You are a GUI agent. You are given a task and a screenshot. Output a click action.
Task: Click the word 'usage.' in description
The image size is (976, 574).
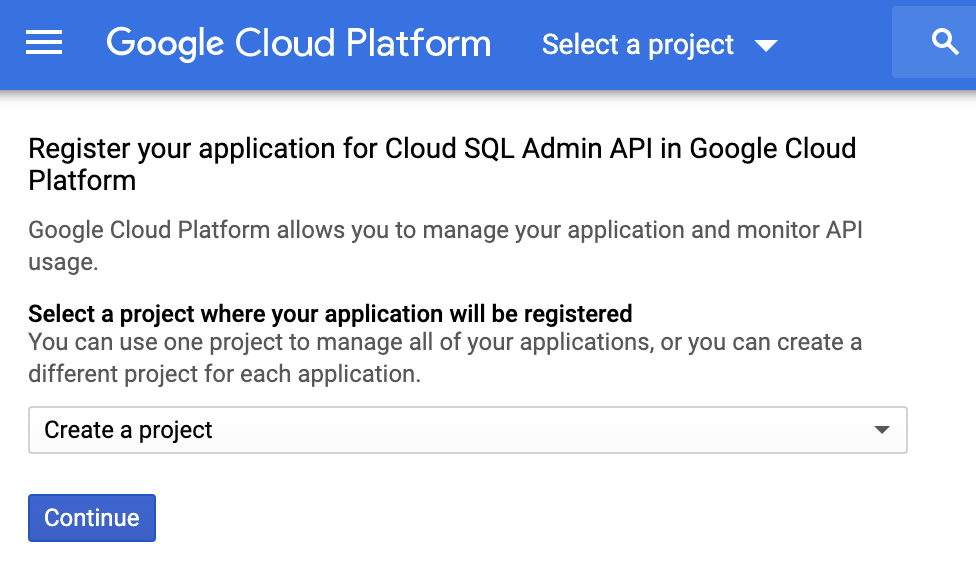point(63,262)
